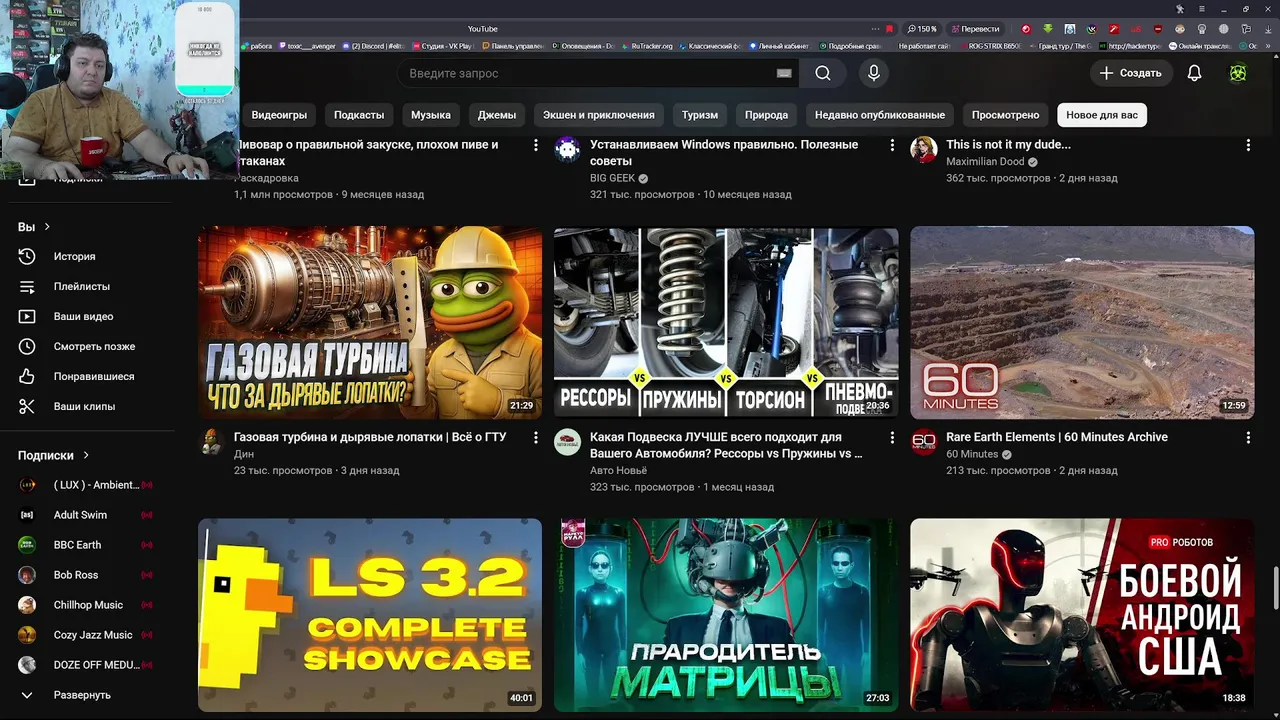The height and width of the screenshot is (720, 1280).
Task: Open the 60 Minutes mine thumbnail
Action: click(x=1082, y=322)
